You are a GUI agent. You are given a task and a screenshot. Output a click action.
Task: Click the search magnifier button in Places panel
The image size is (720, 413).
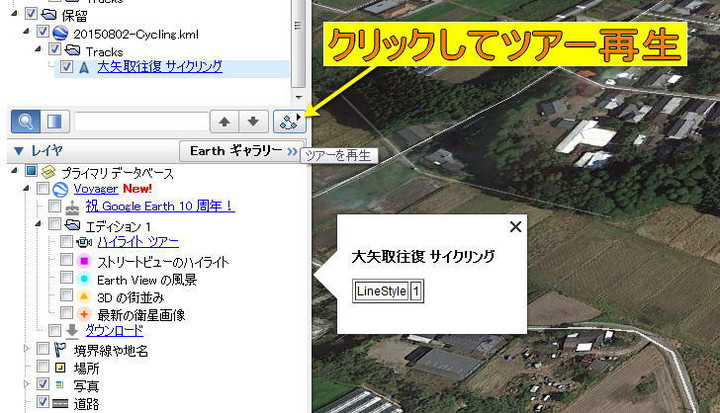coord(26,121)
